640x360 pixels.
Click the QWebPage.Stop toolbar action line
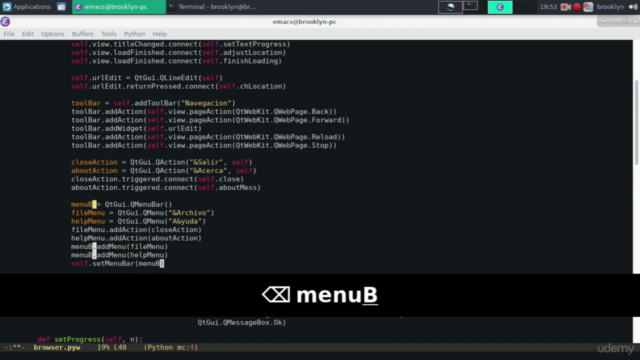click(204, 145)
